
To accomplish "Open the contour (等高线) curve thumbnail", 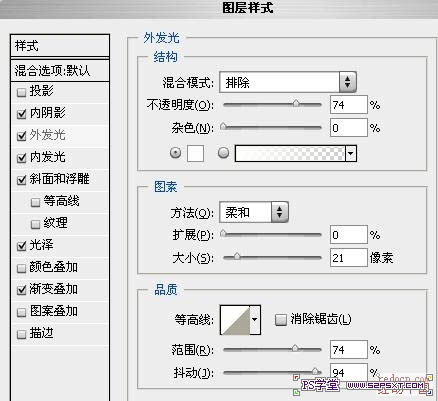I will 235,320.
